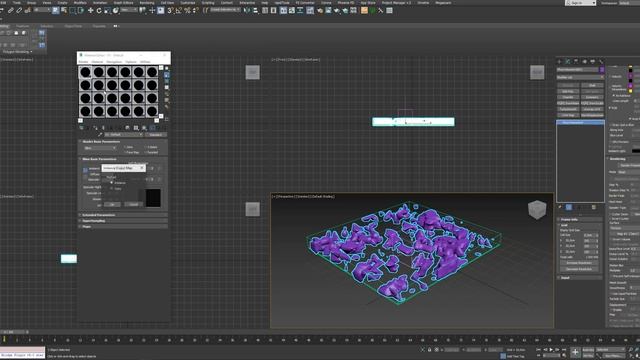Screen dimensions: 640x360
Task: Choose the Select and Scale tool
Action: tap(107, 10)
